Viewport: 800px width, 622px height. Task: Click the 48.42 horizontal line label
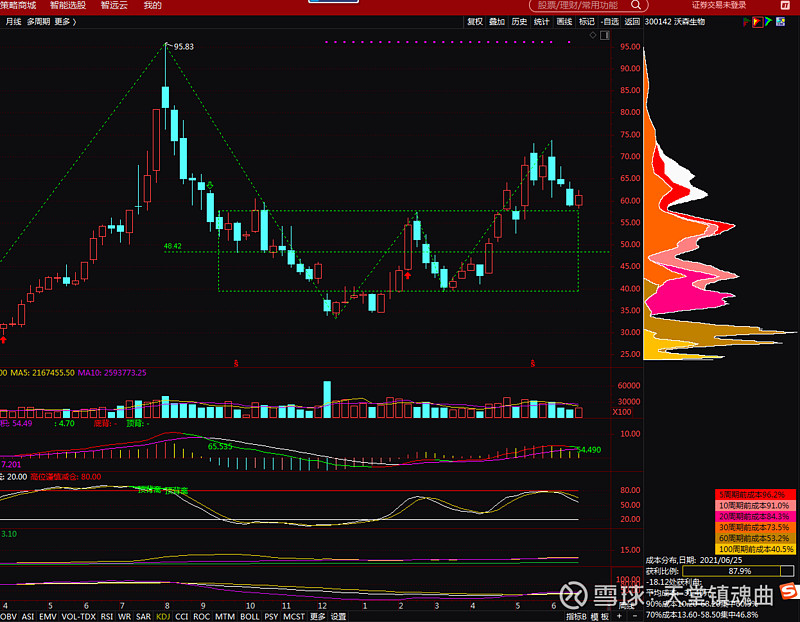pos(172,246)
